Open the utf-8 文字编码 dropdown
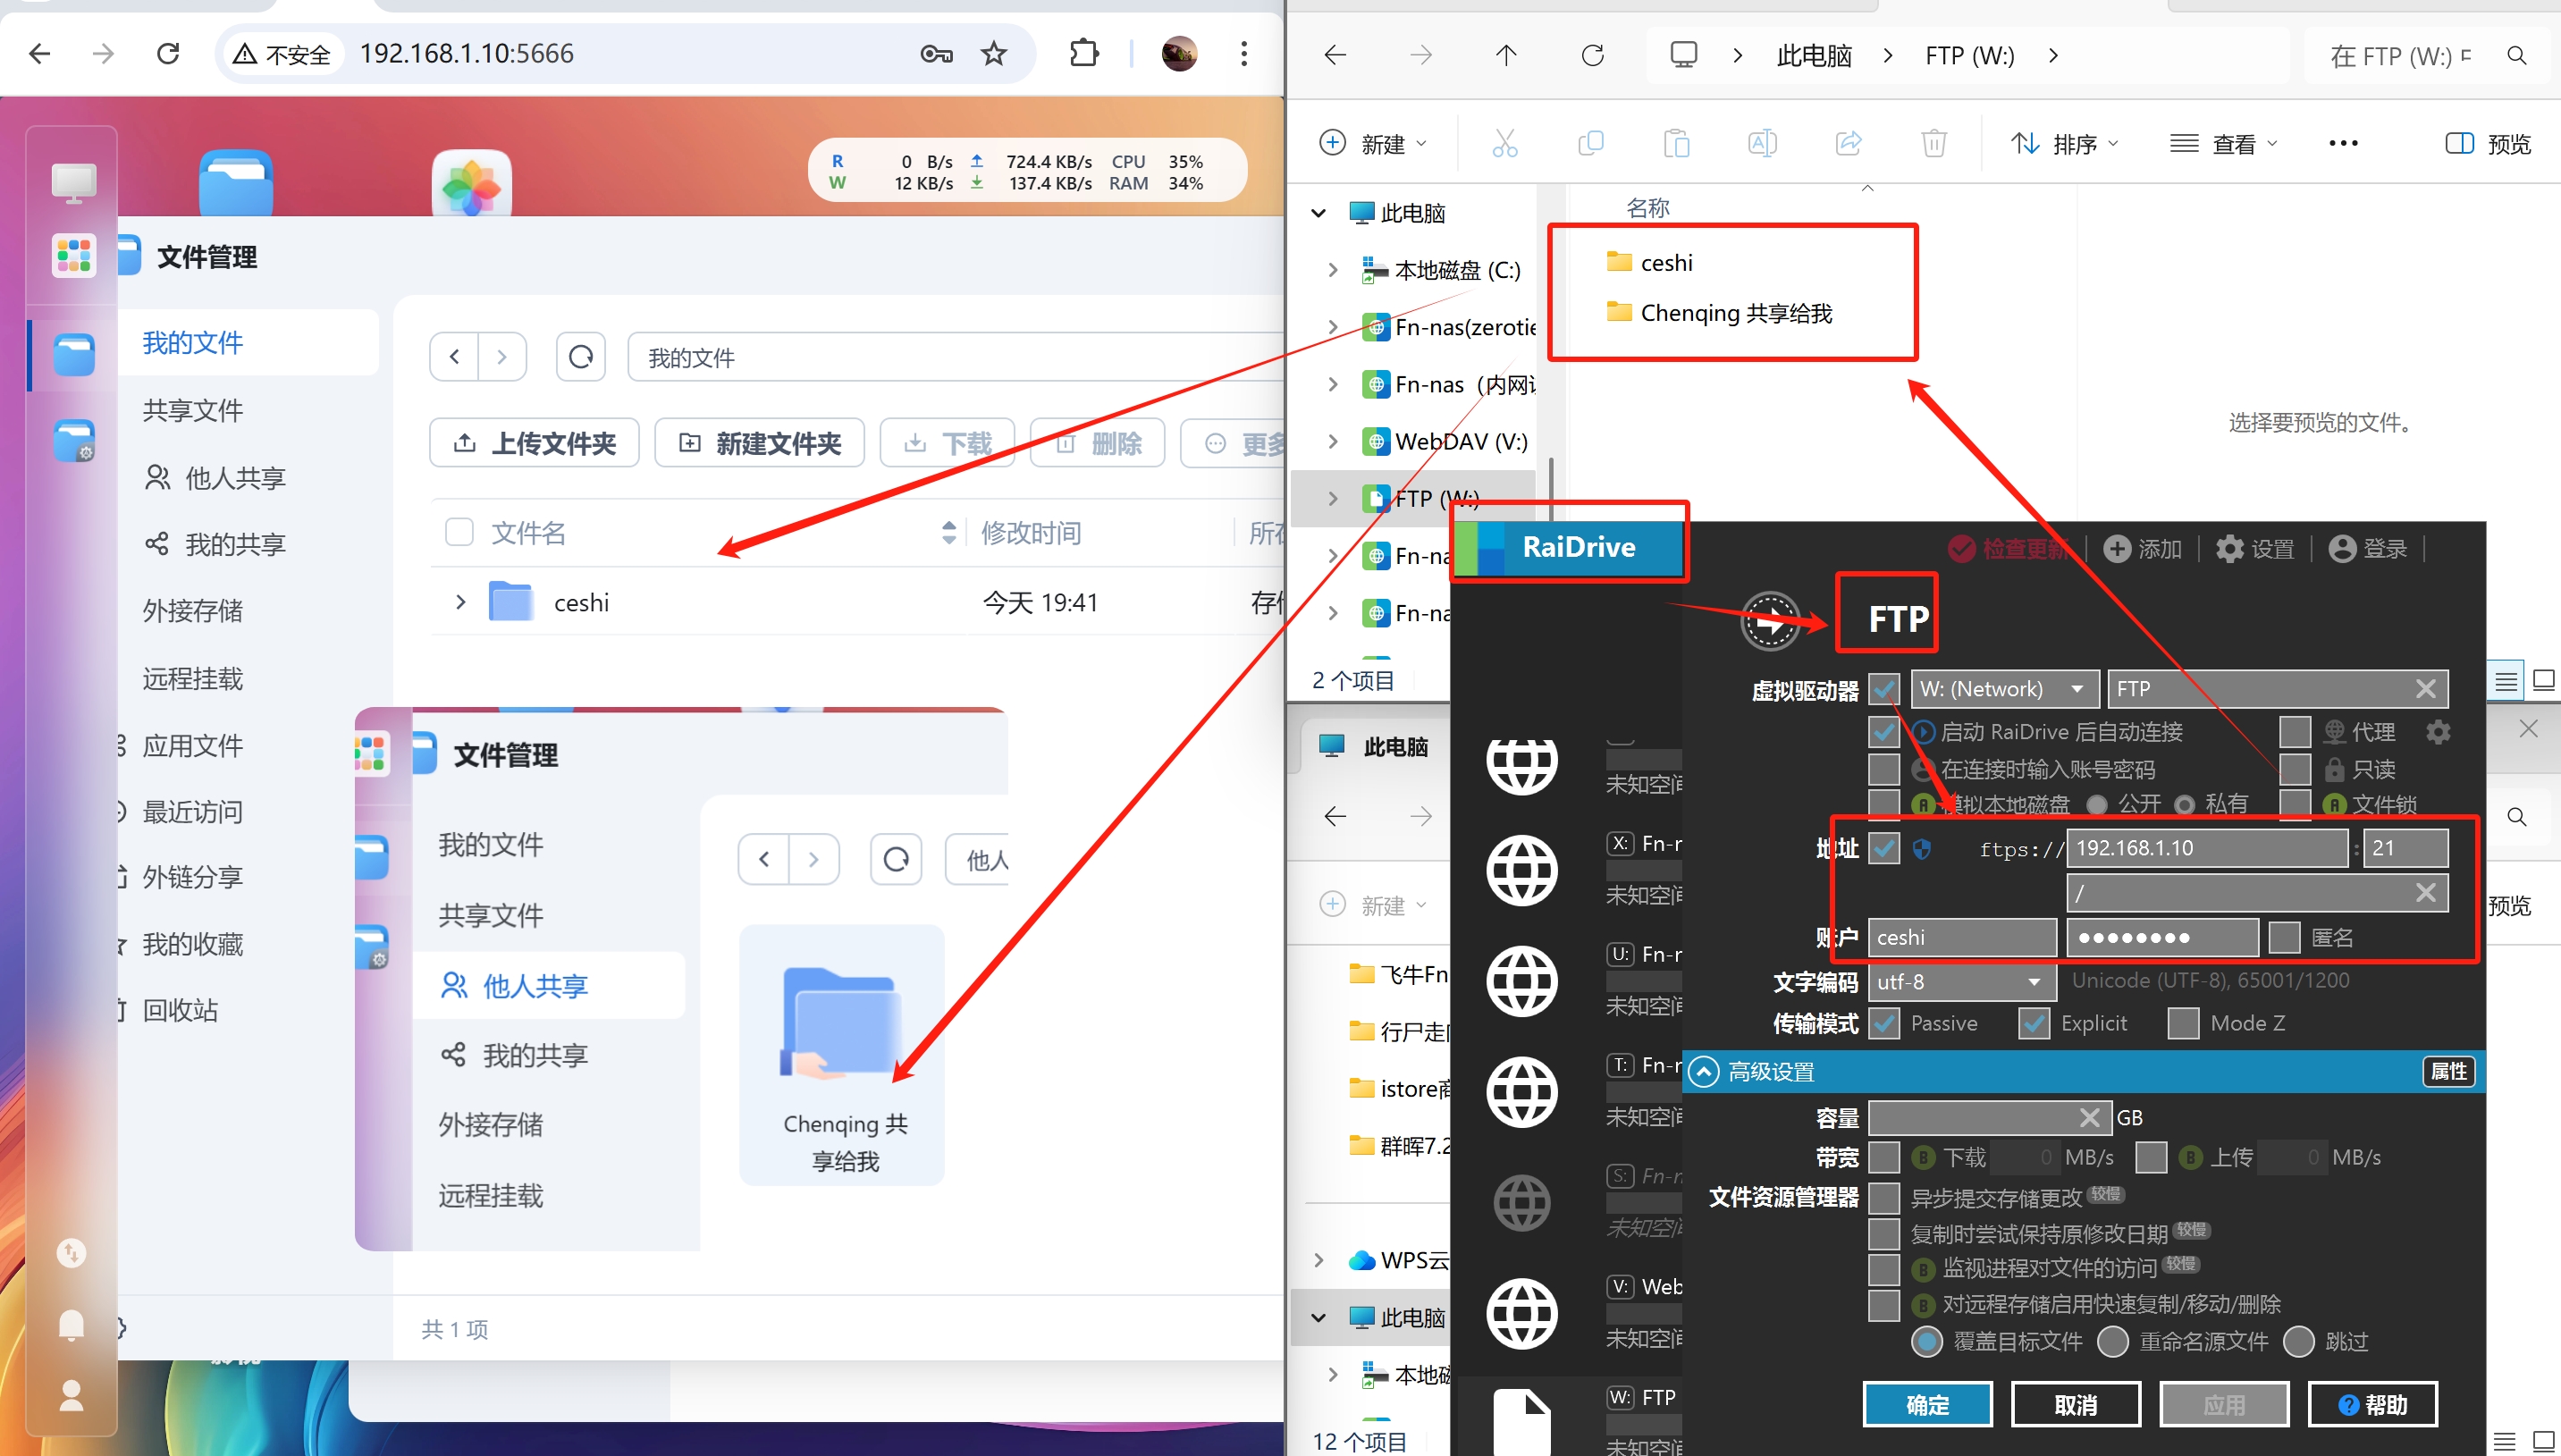 (1962, 982)
